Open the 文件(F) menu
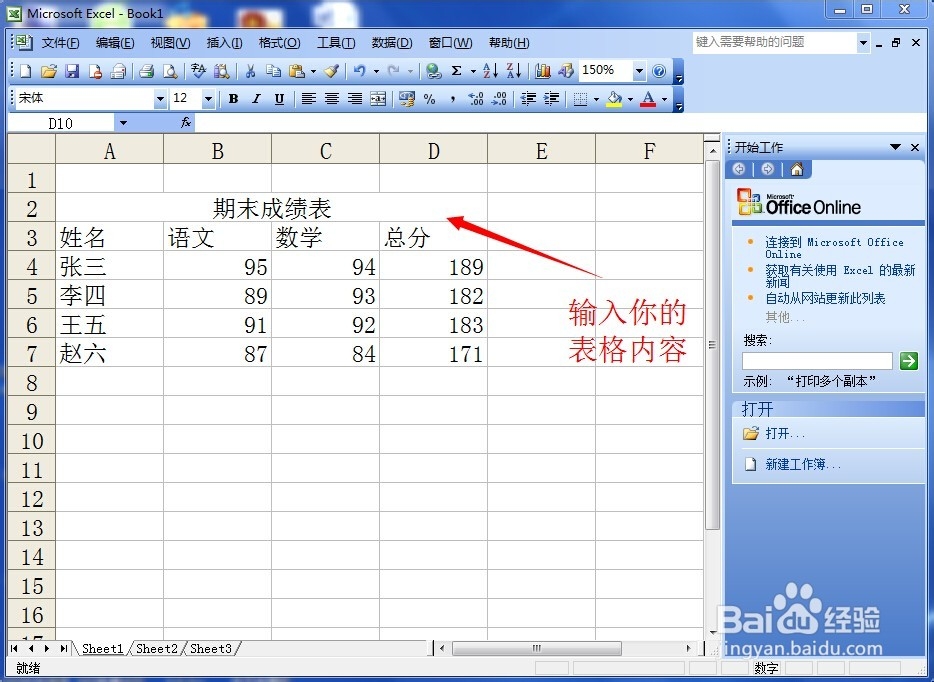This screenshot has width=934, height=682. coord(60,43)
